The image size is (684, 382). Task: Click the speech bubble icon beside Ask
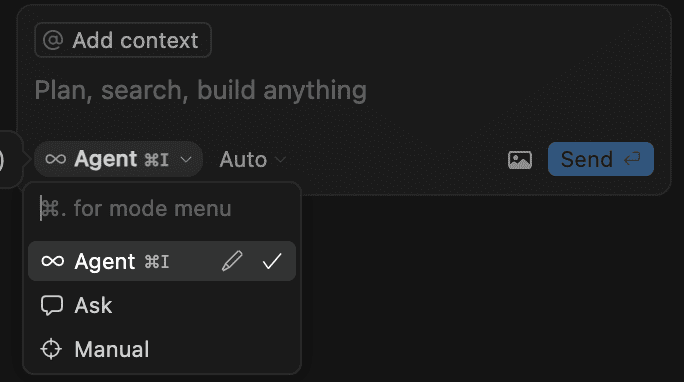pyautogui.click(x=52, y=305)
